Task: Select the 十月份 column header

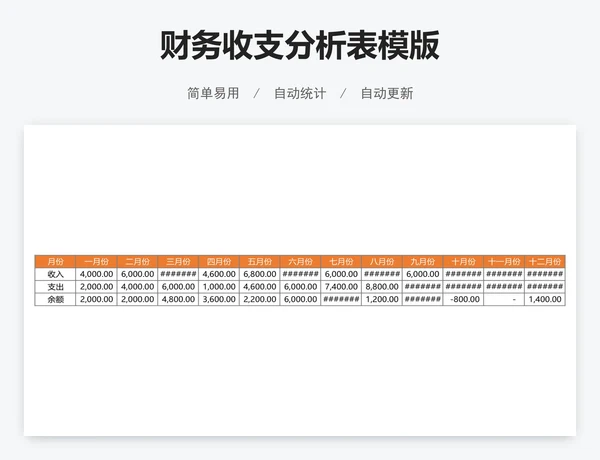Action: click(463, 262)
